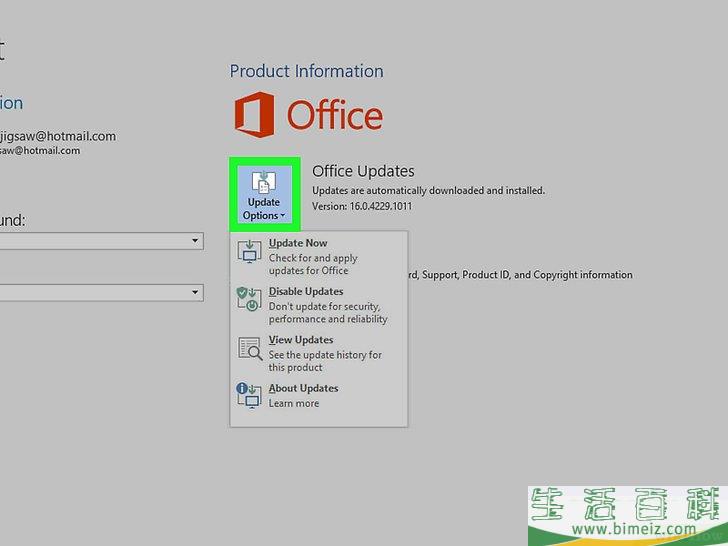
Task: Click the Product Information heading
Action: [306, 71]
